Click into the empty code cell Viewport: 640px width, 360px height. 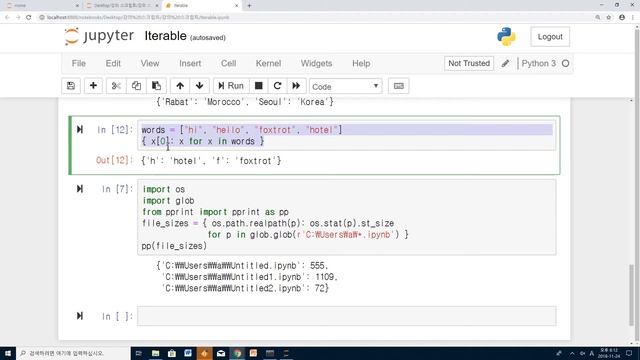pyautogui.click(x=347, y=316)
